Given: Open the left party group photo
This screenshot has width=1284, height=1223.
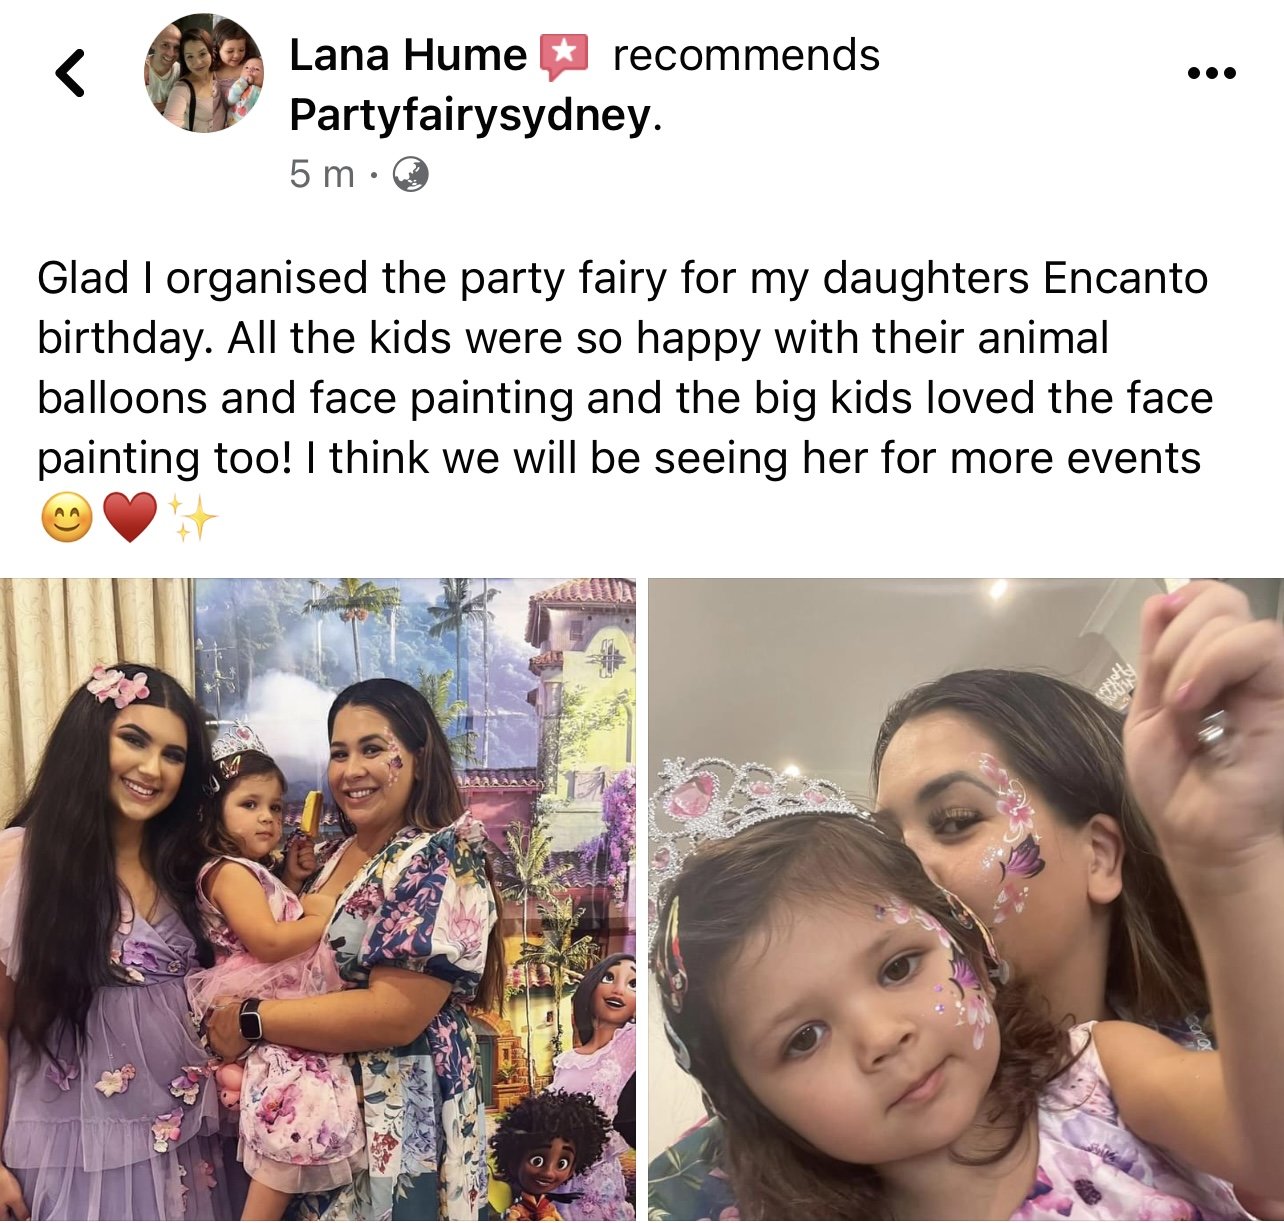Looking at the screenshot, I should click(318, 899).
